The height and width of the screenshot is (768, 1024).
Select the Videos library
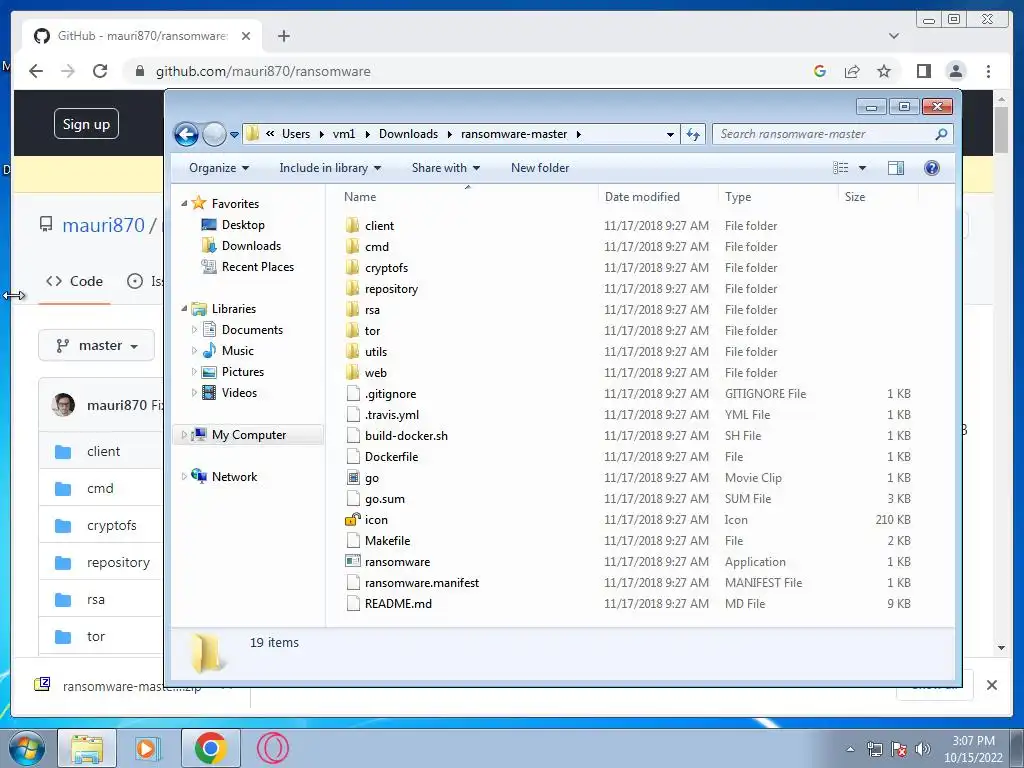[x=239, y=392]
